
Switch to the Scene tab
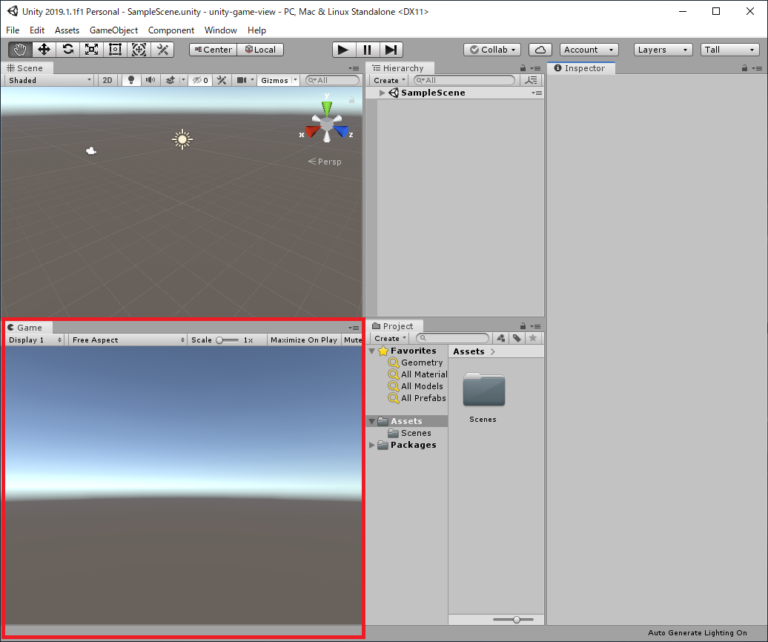[25, 68]
